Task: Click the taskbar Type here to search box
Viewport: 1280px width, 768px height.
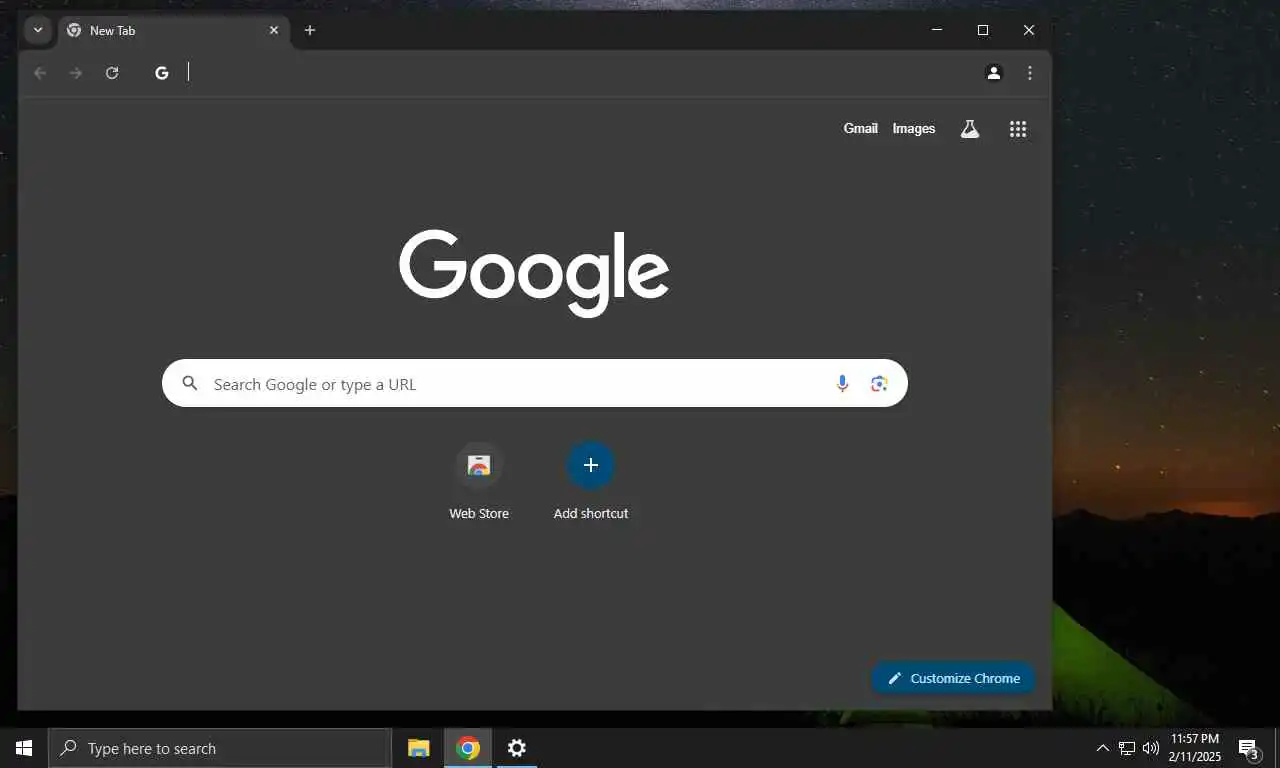Action: point(220,748)
